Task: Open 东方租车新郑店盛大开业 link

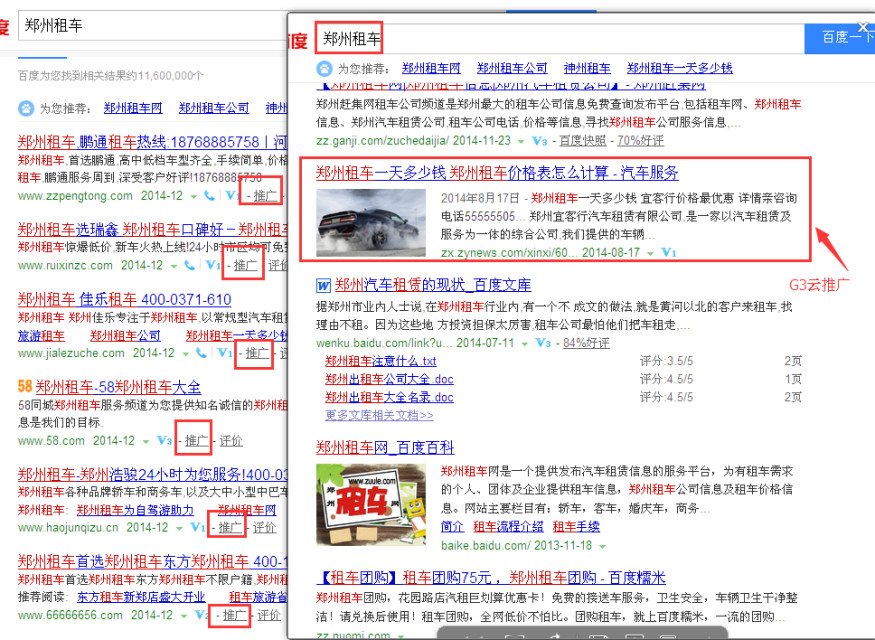Action: pyautogui.click(x=141, y=597)
